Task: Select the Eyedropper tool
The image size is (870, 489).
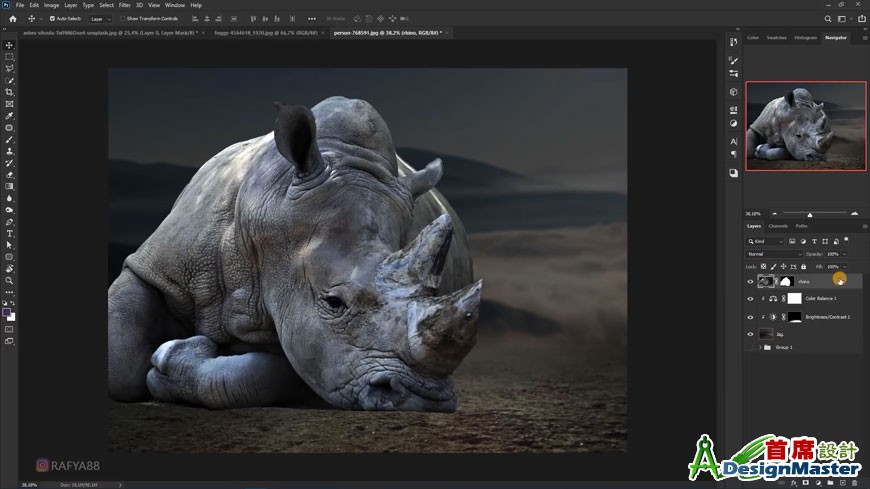Action: coord(9,116)
